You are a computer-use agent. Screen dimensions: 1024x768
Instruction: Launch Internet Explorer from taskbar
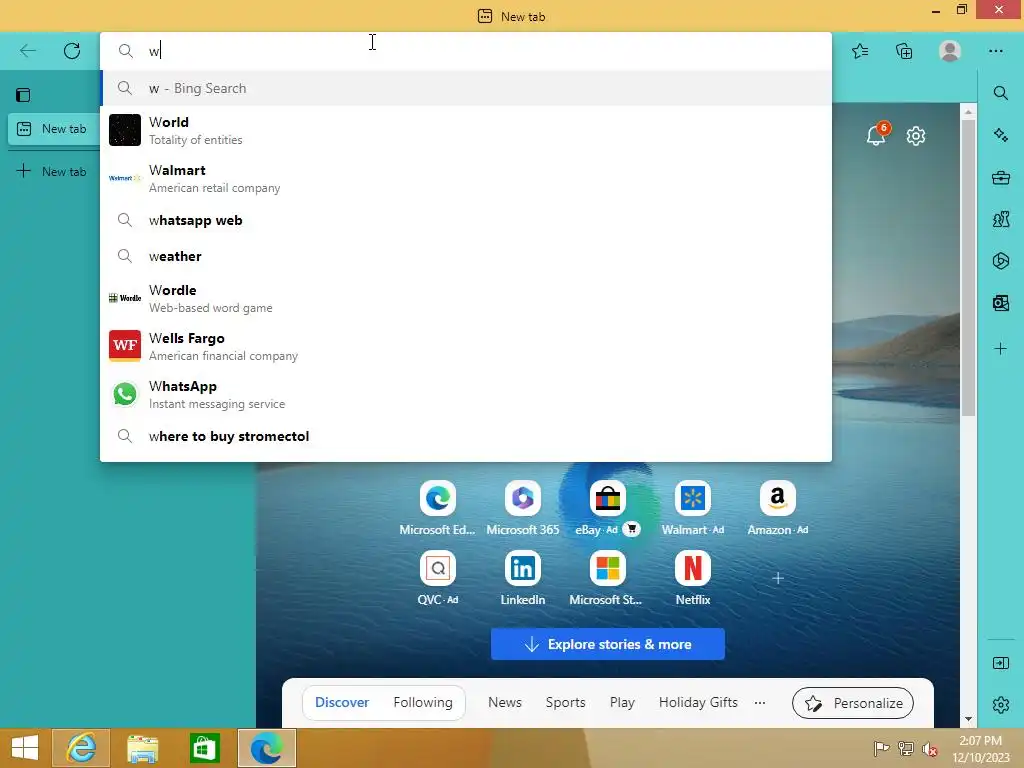tap(81, 748)
